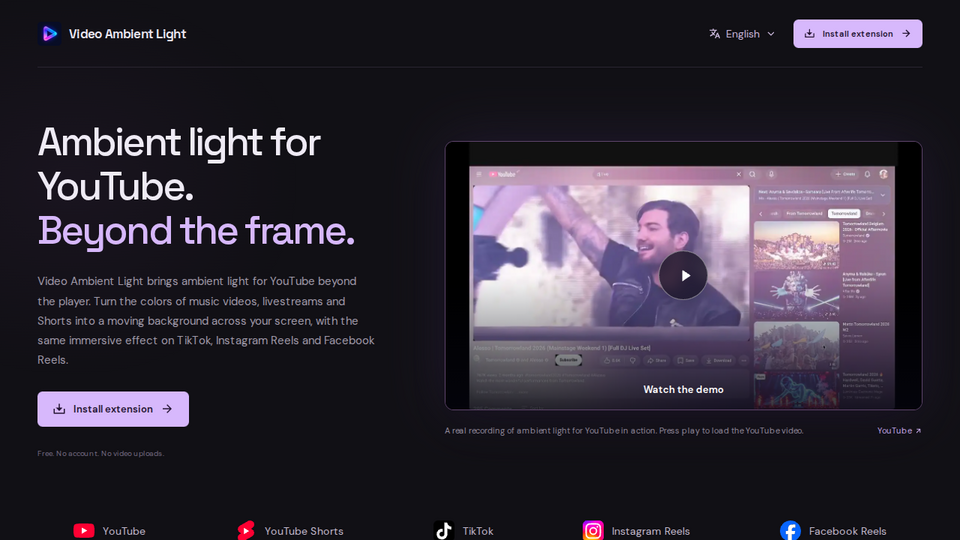Click the 'Free. No account. No video uploads.' note

pyautogui.click(x=101, y=454)
